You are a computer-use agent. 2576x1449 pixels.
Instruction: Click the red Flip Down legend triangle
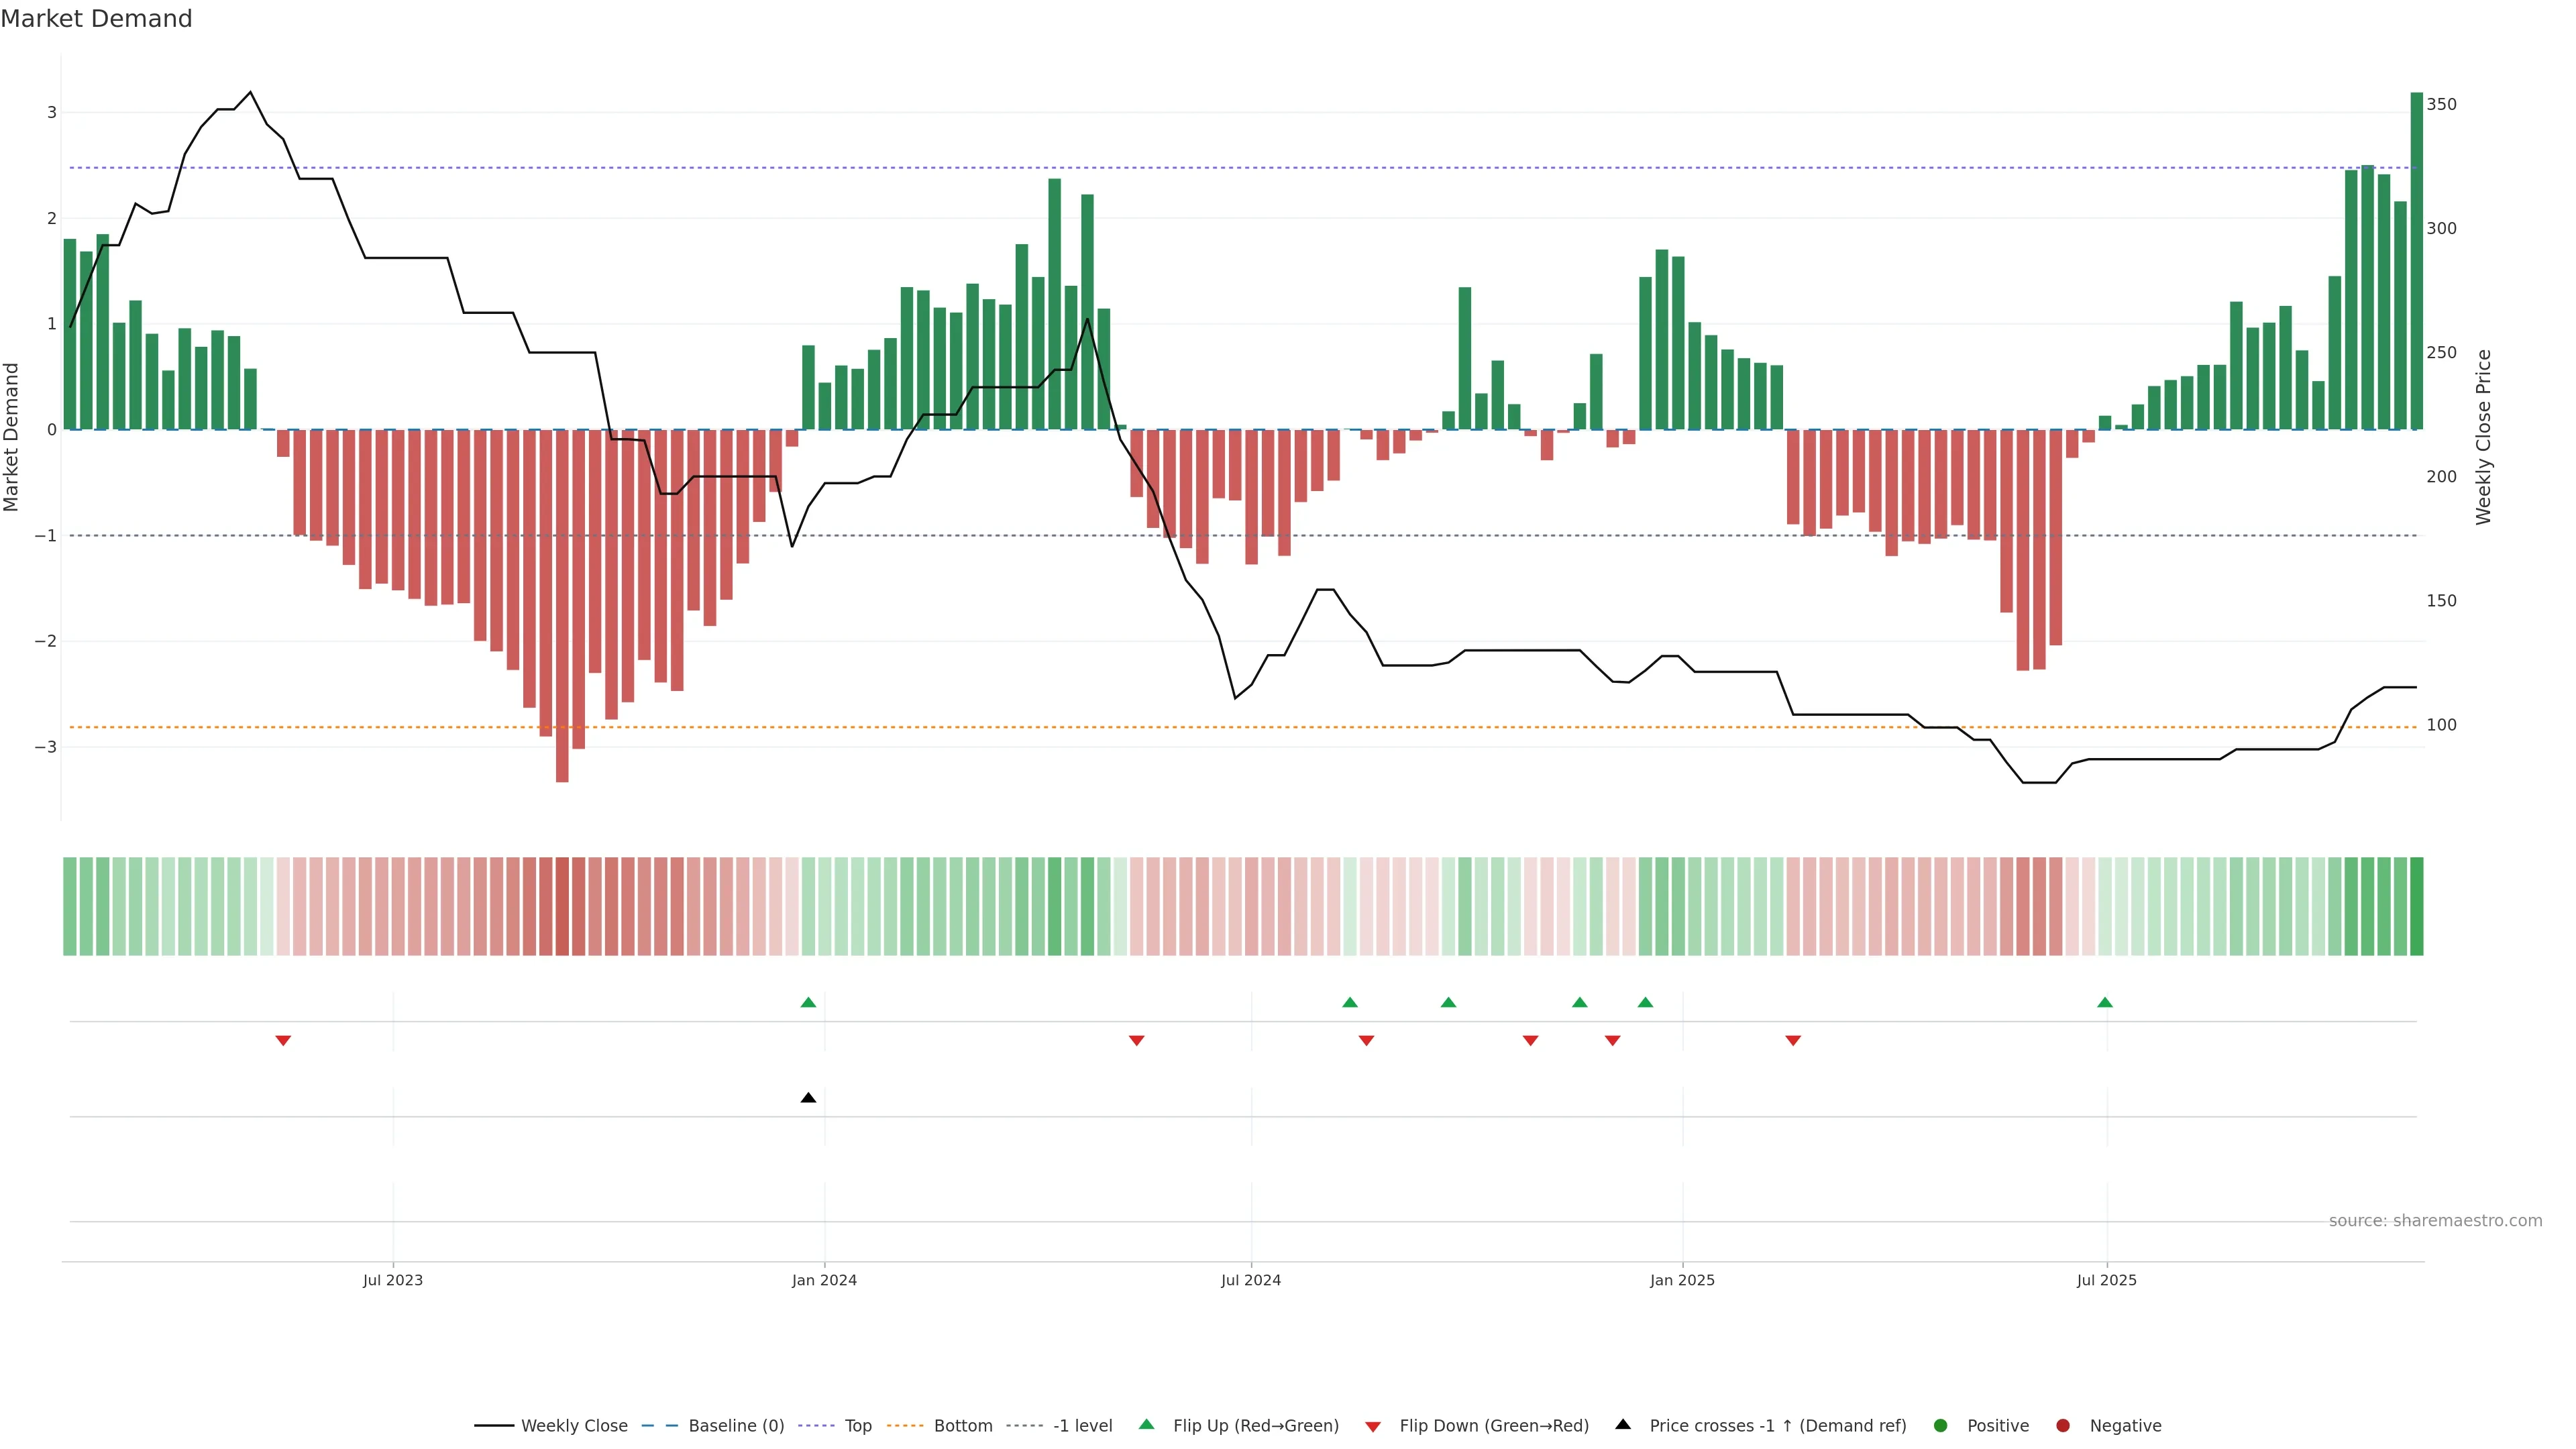click(x=1373, y=1426)
